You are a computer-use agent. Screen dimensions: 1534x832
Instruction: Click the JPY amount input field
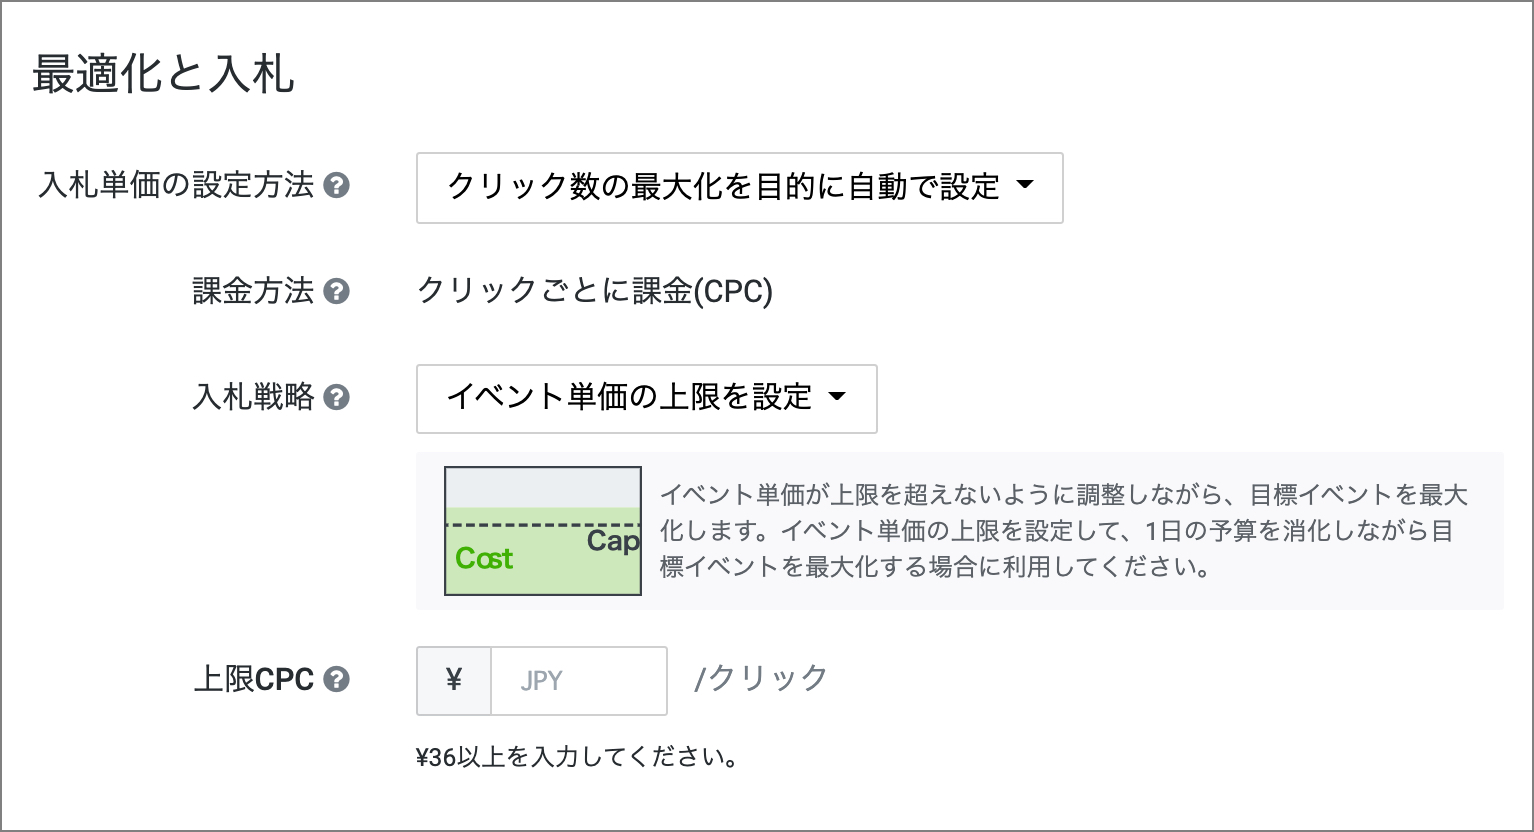pos(578,681)
